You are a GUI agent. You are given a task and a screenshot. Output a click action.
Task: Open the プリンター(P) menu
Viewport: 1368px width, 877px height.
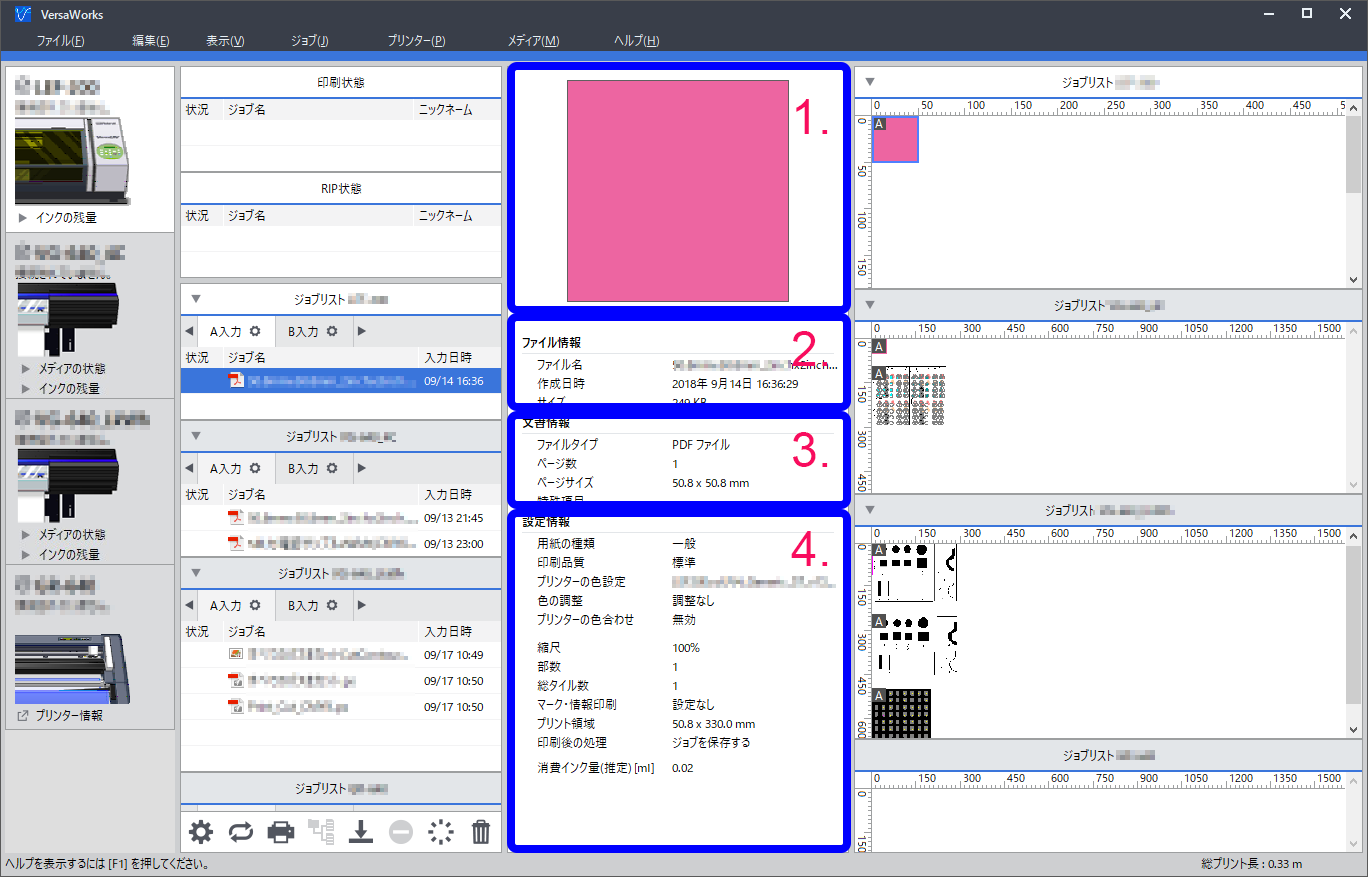(x=416, y=41)
